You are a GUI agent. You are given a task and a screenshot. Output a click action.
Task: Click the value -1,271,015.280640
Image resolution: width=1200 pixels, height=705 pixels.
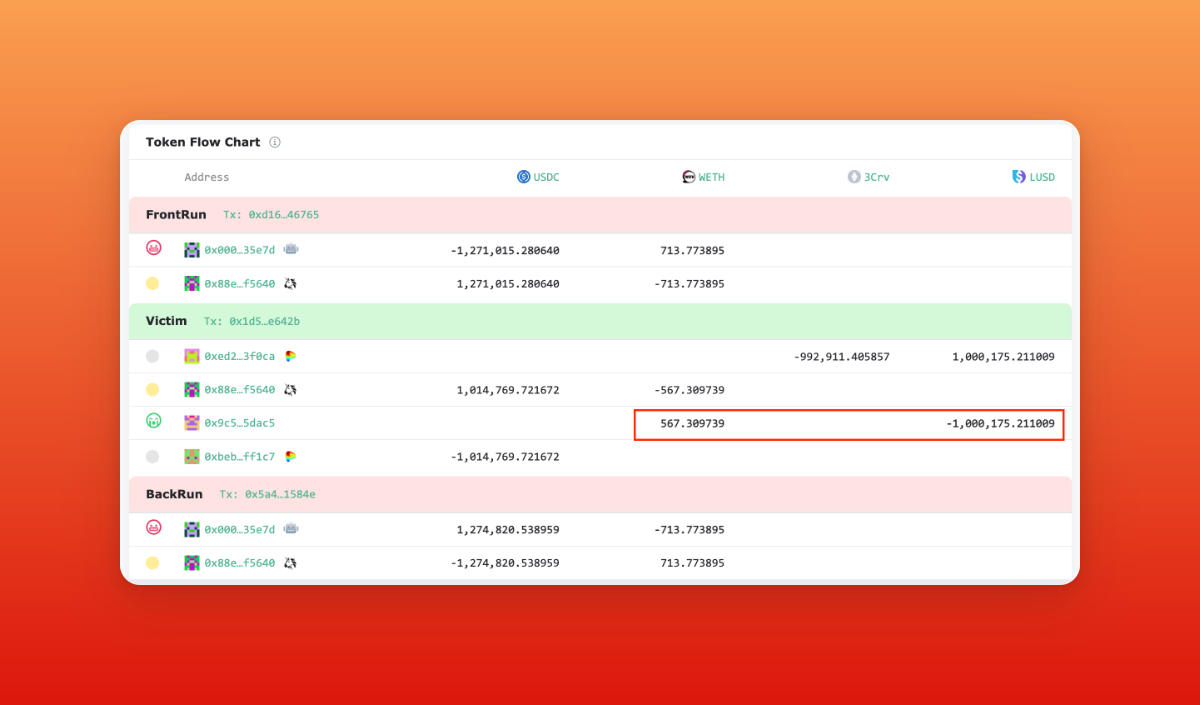pos(505,250)
